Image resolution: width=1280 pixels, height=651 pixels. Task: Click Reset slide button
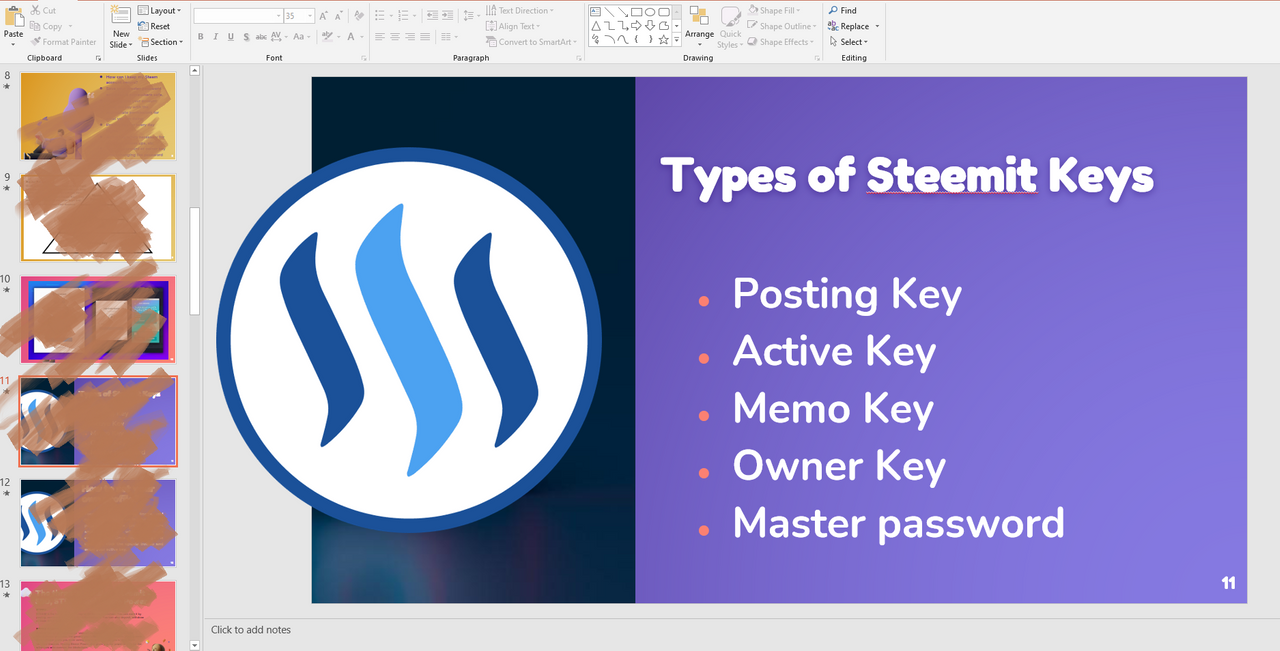(154, 26)
